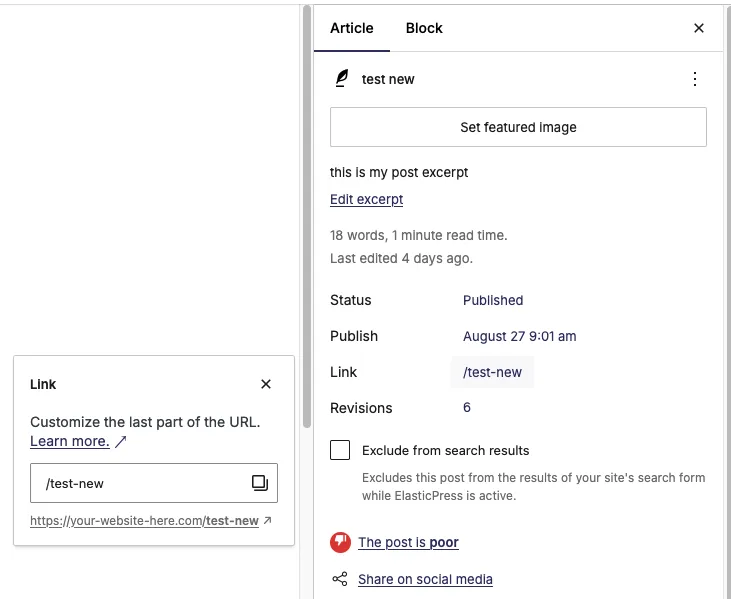Open the Learn more link
Image resolution: width=731 pixels, height=599 pixels.
(x=69, y=441)
